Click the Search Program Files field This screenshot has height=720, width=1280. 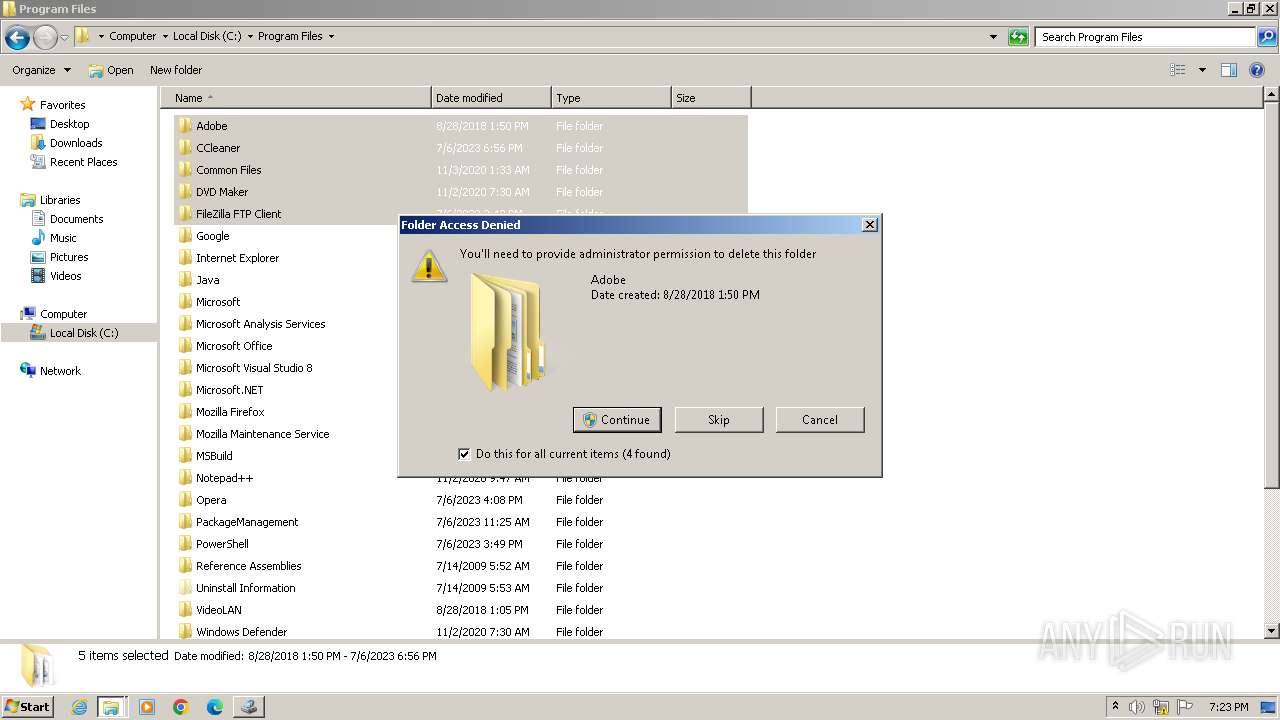[1146, 37]
